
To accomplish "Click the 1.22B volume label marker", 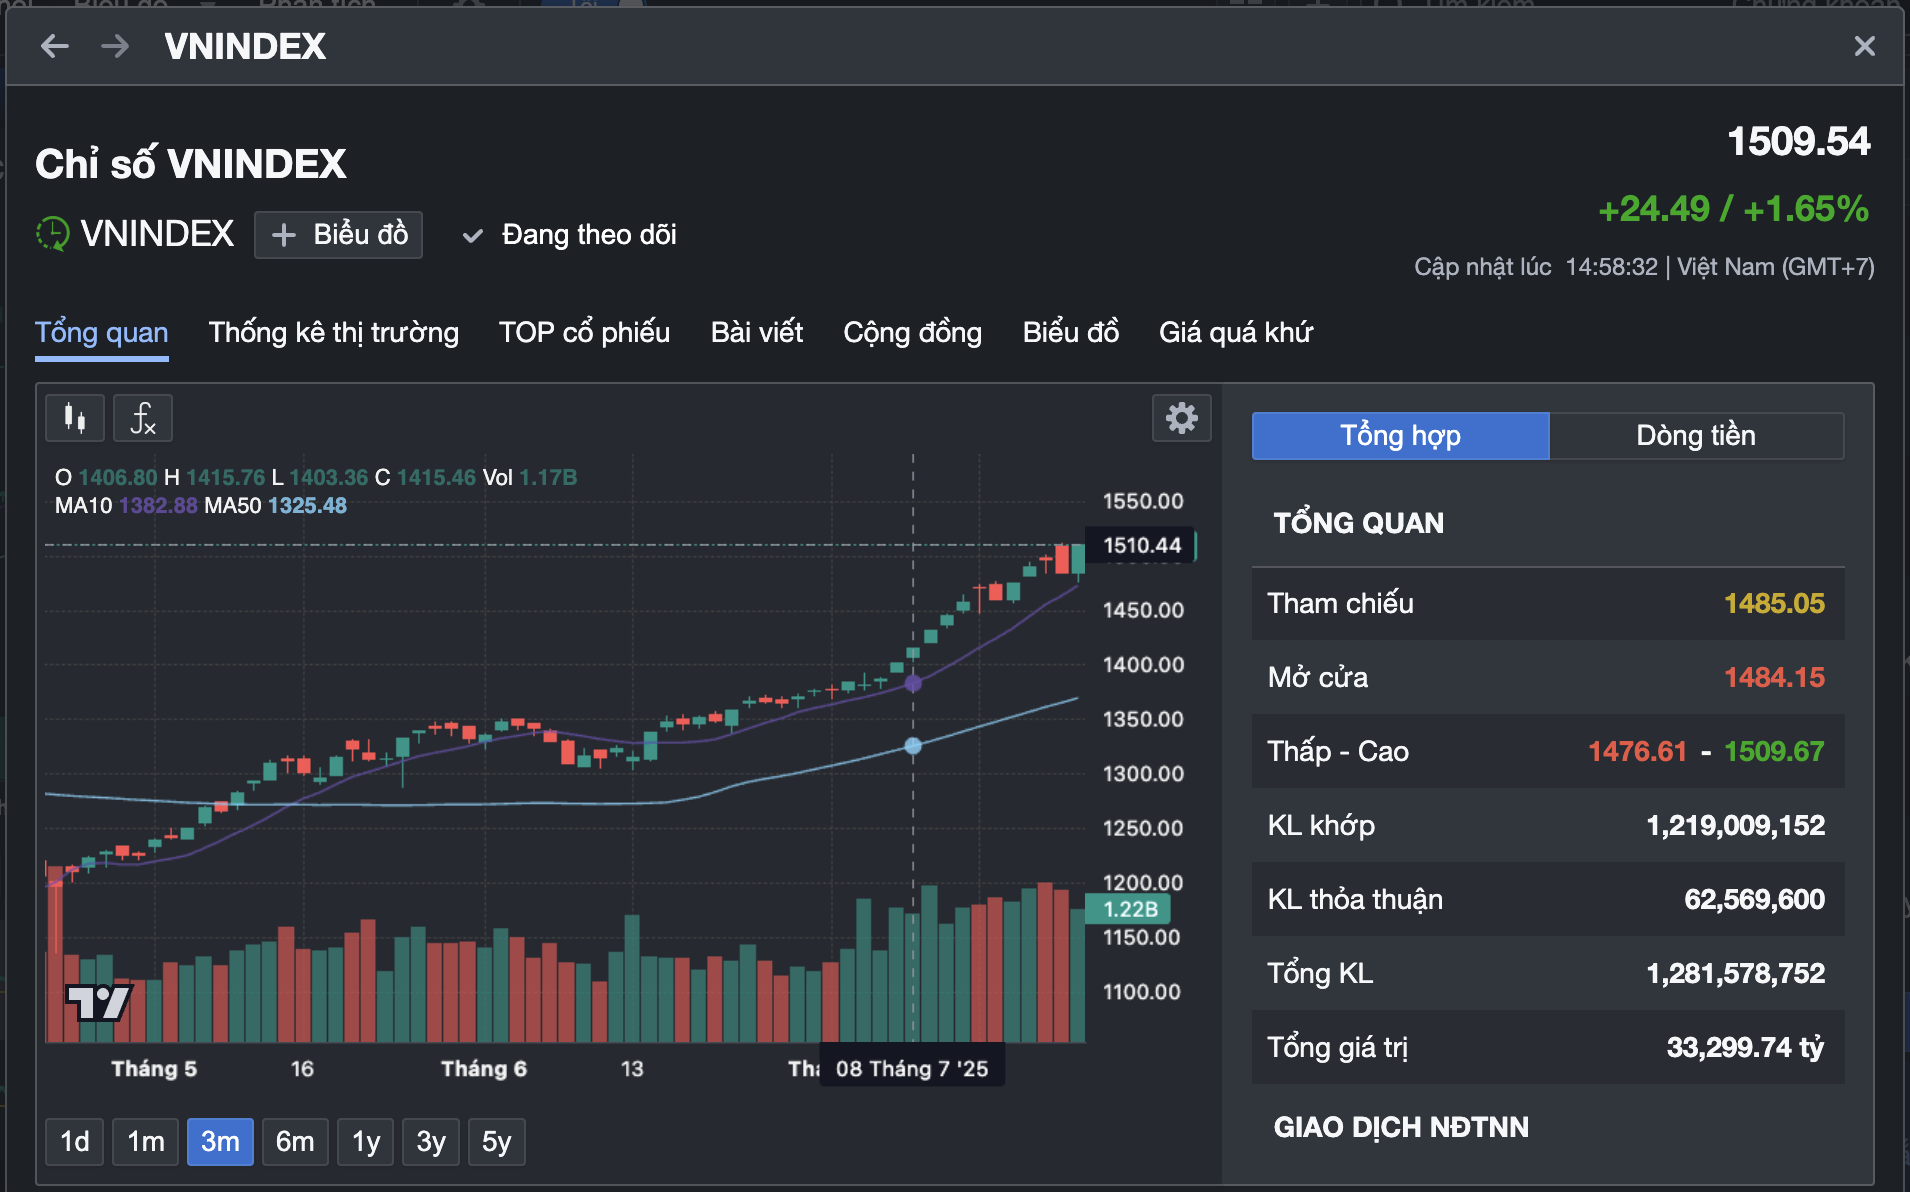I will 1130,909.
